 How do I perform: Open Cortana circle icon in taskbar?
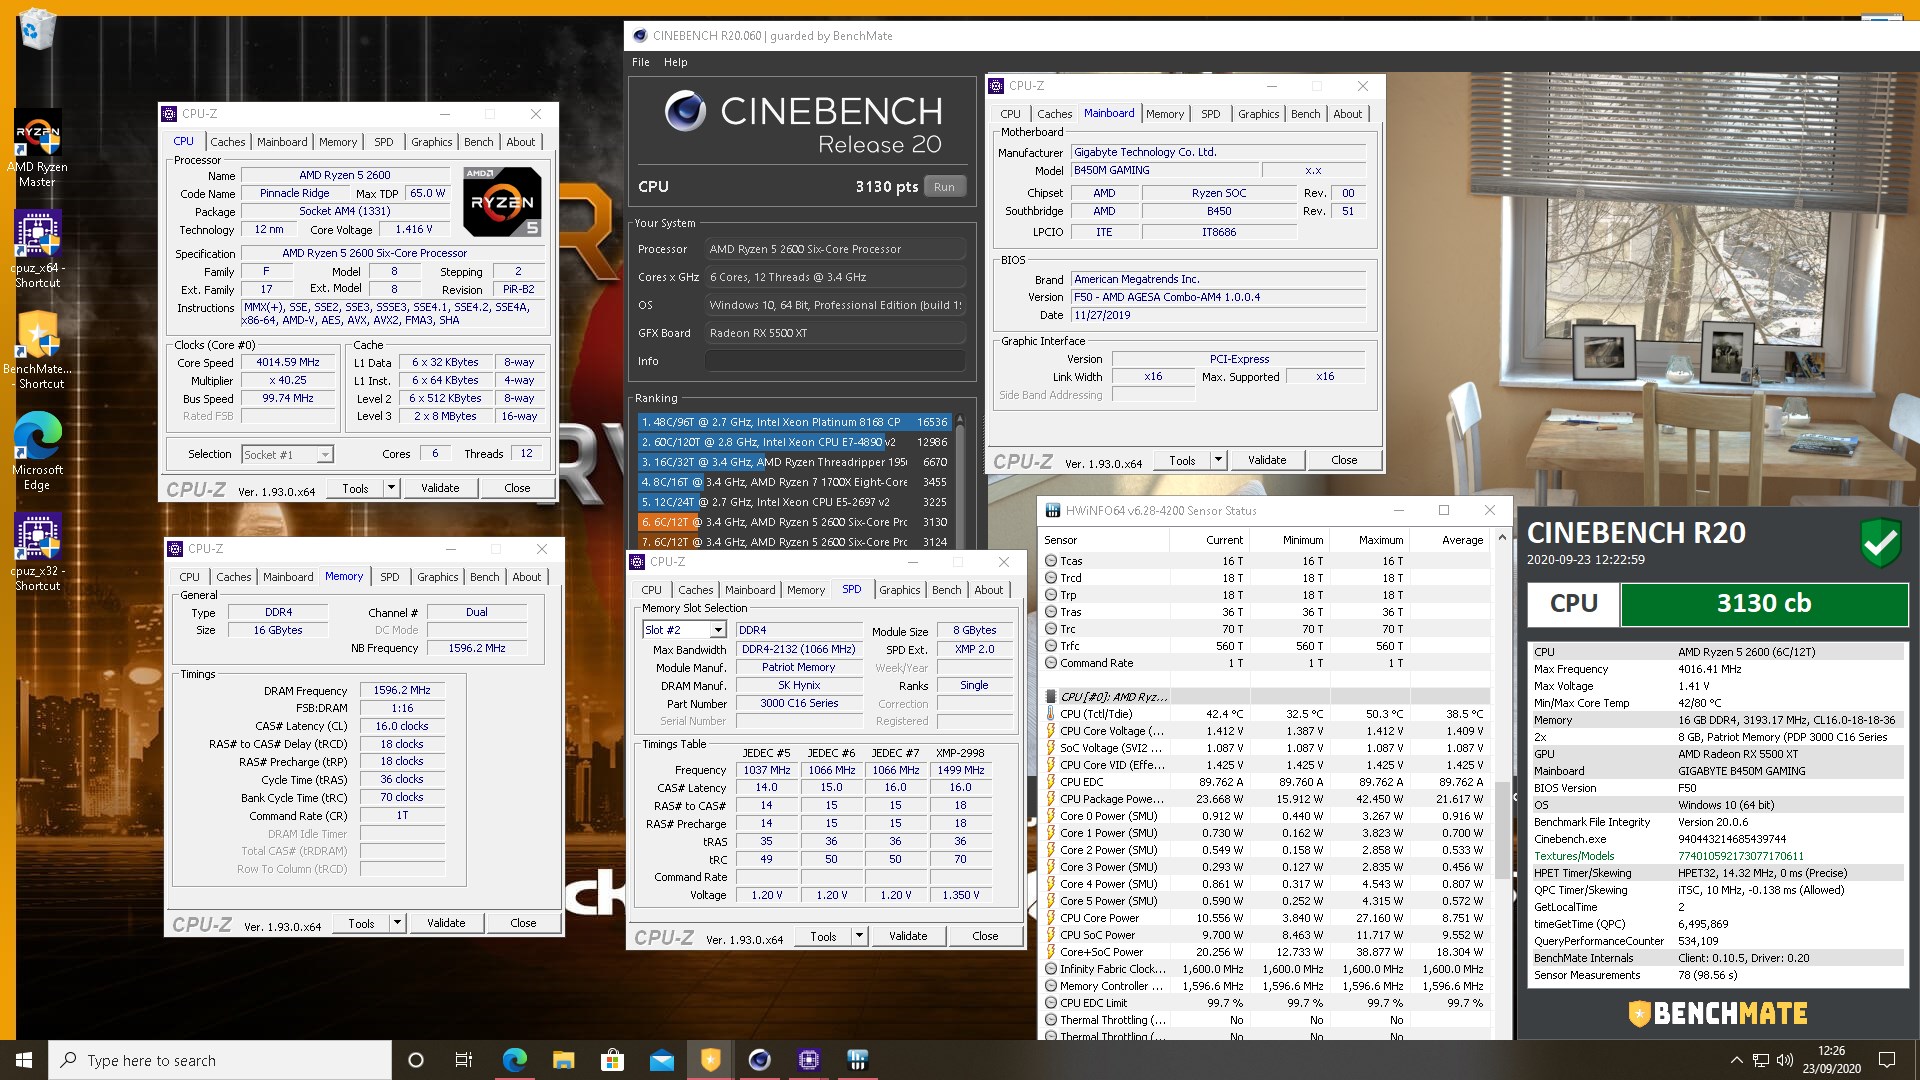click(x=416, y=1060)
